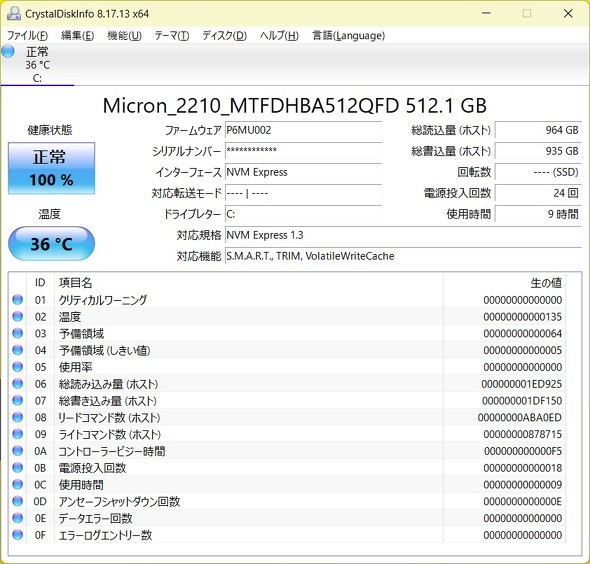
Task: Click the total host writes value 935 GB
Action: [x=538, y=151]
